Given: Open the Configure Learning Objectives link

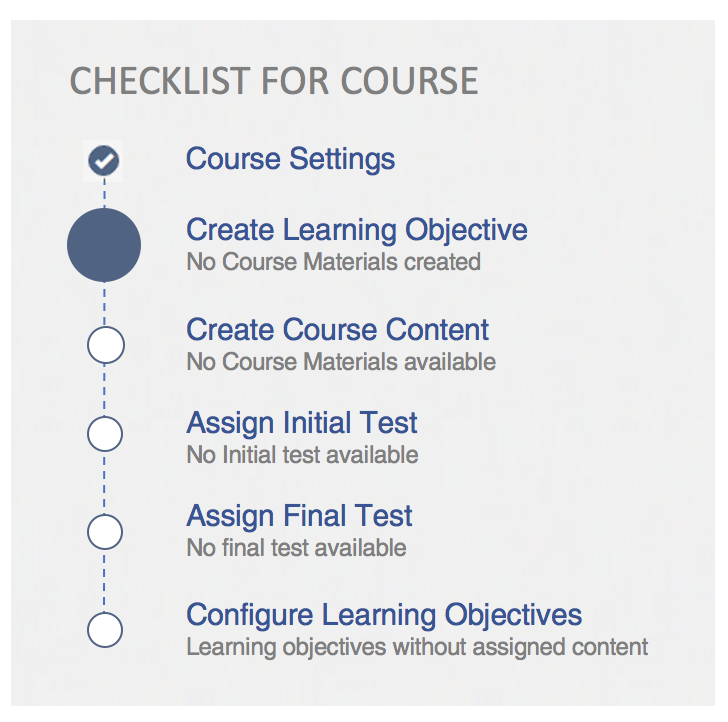Looking at the screenshot, I should (384, 614).
